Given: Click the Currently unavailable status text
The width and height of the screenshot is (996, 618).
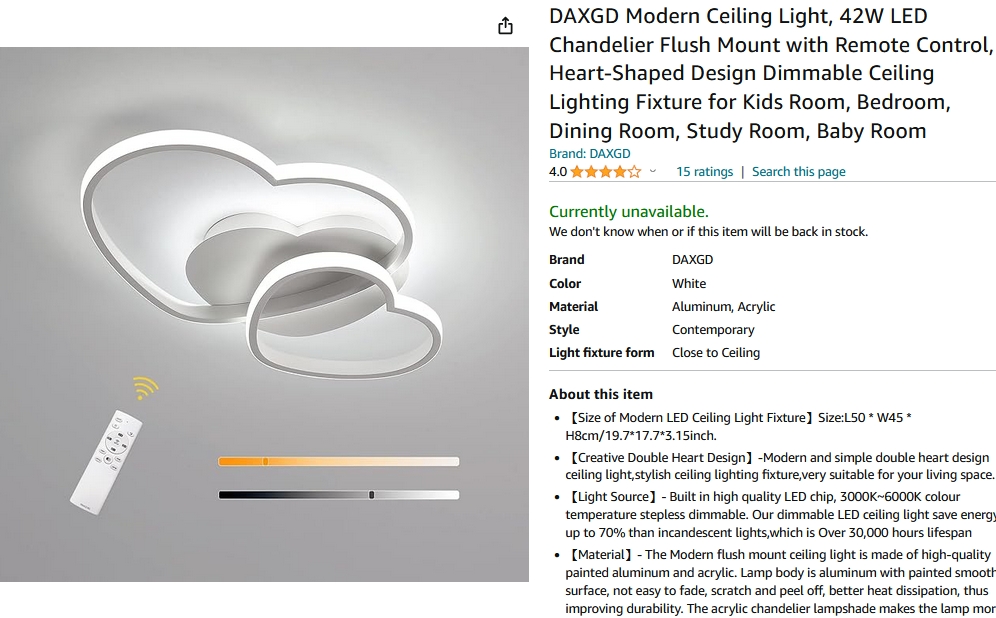Looking at the screenshot, I should tap(628, 212).
